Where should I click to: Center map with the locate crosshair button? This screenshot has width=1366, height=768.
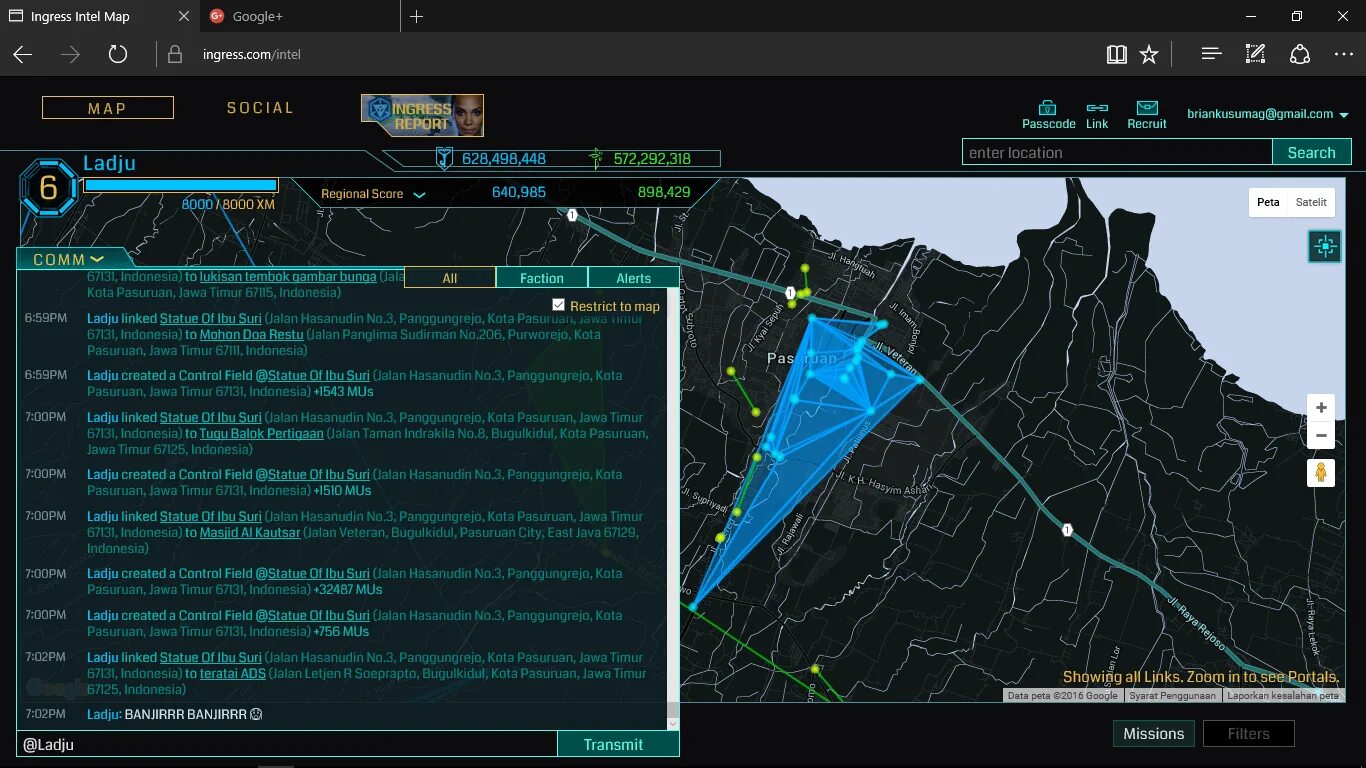coord(1325,246)
